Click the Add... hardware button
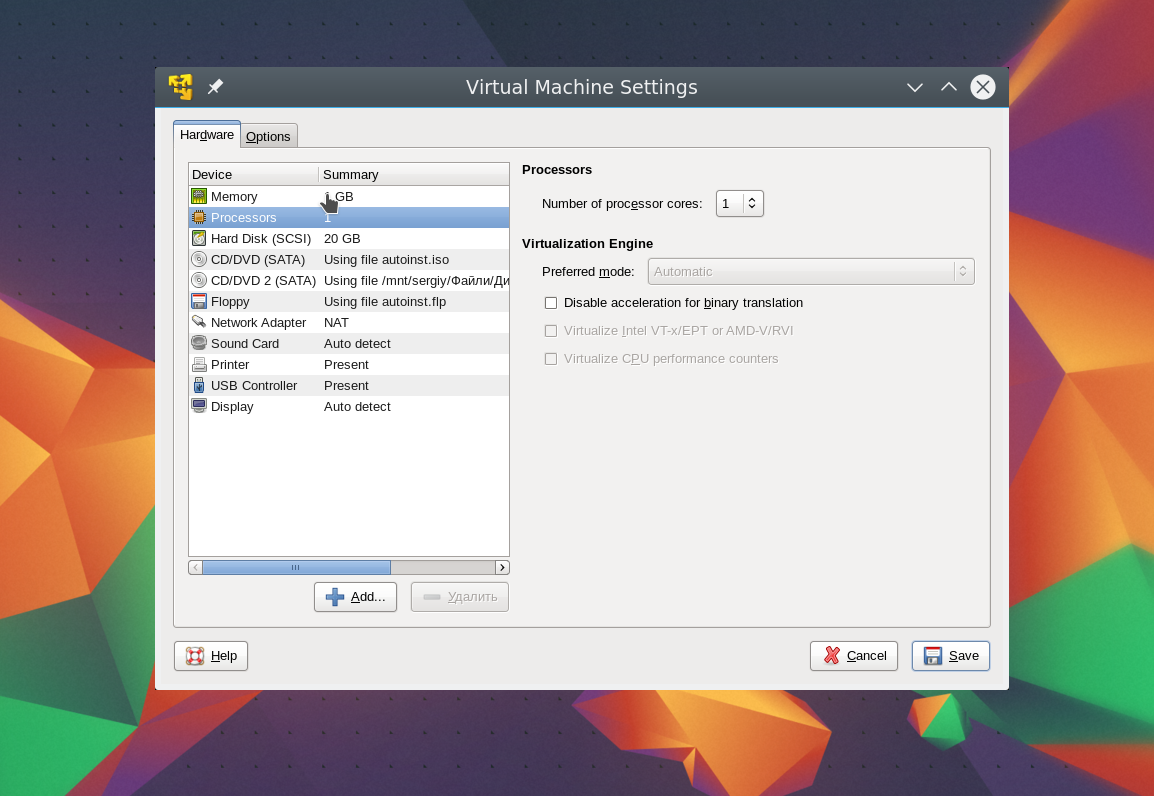 coord(356,597)
